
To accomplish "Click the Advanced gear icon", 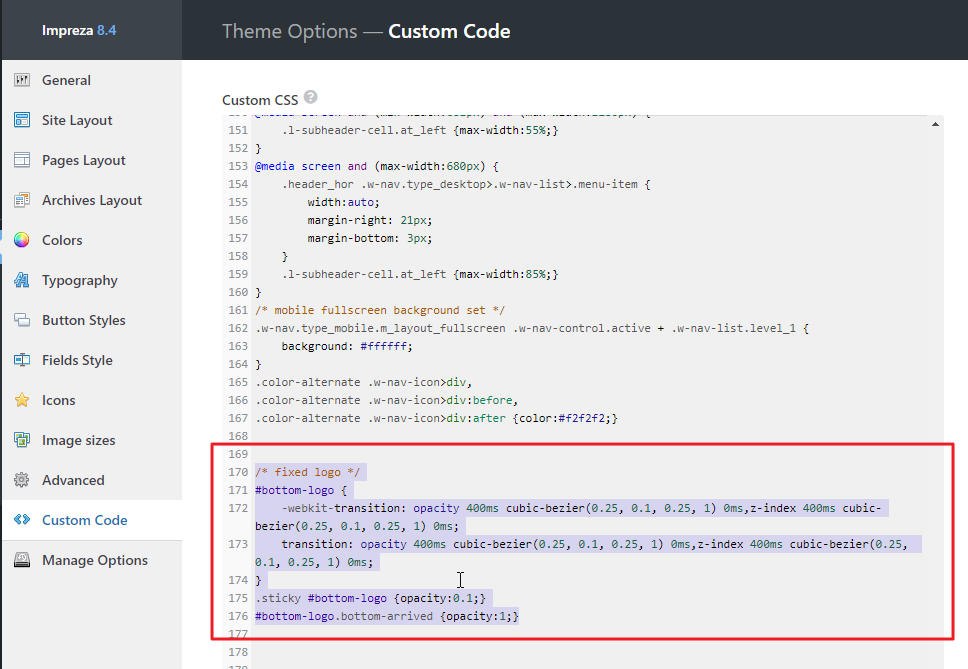I will pyautogui.click(x=22, y=480).
